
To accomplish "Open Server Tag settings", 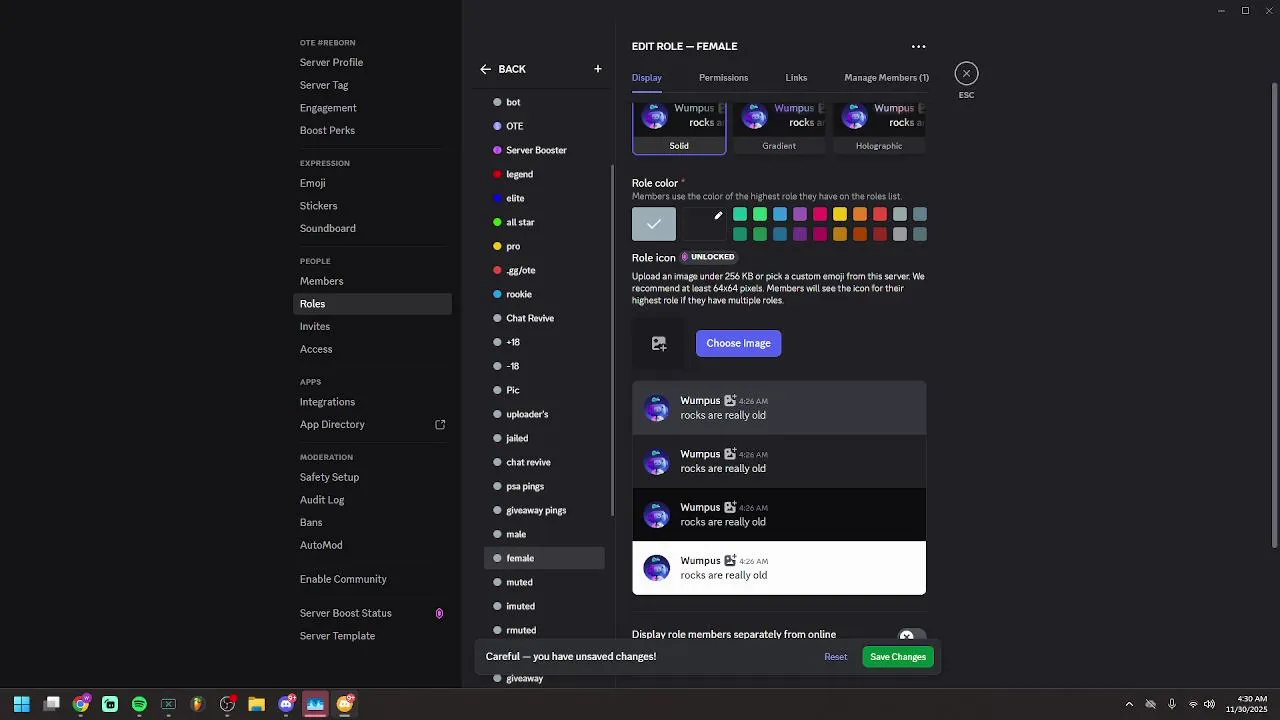I will 324,85.
